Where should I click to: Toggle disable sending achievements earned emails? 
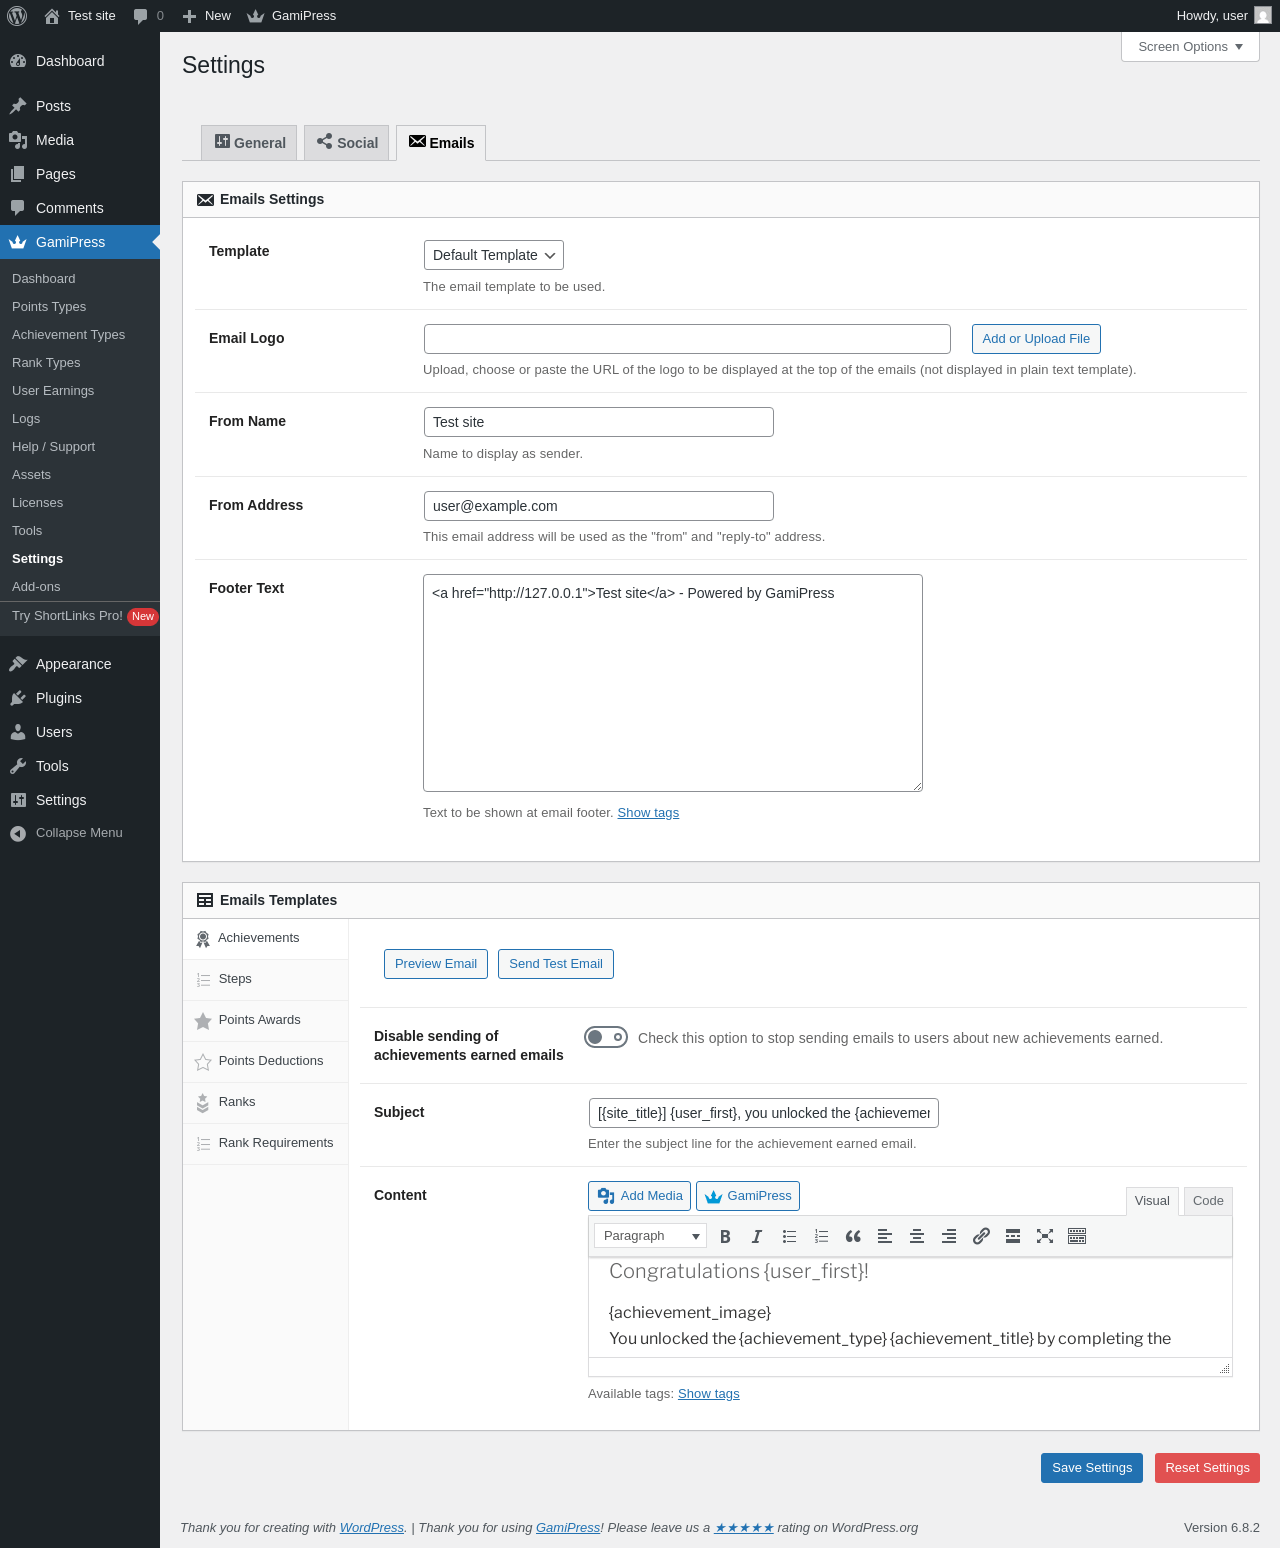pyautogui.click(x=606, y=1037)
